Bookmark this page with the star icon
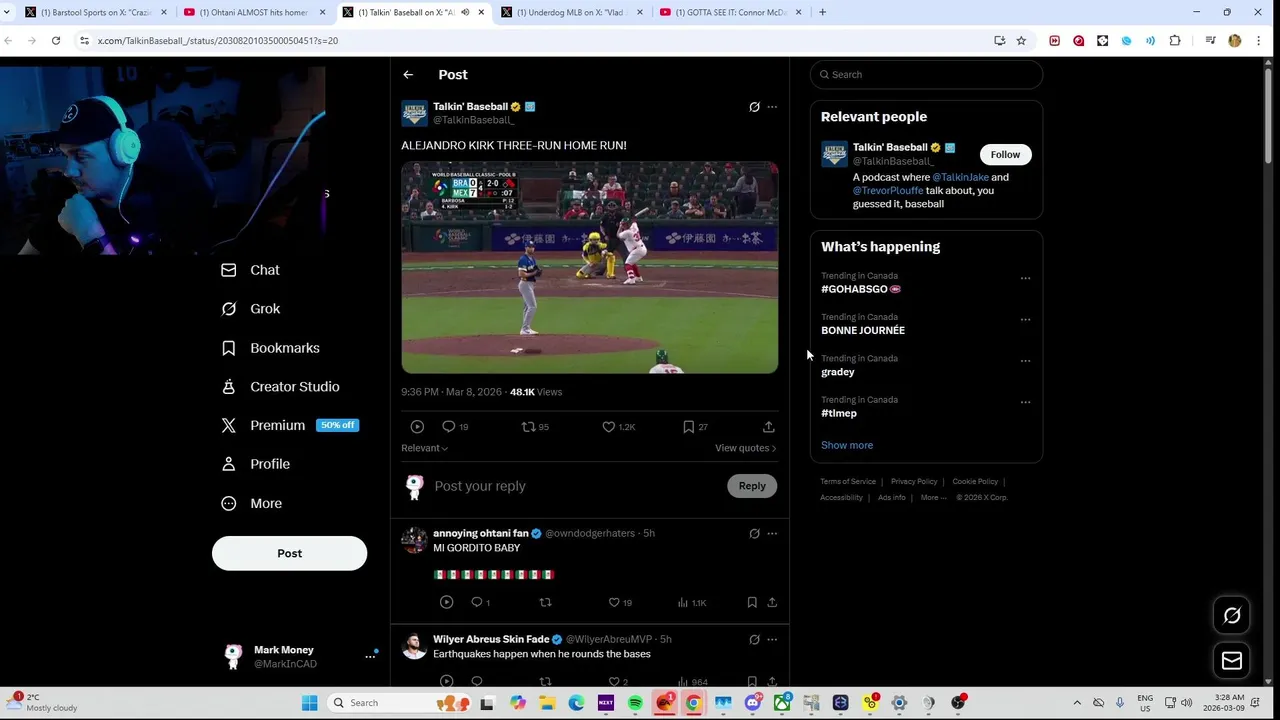The width and height of the screenshot is (1280, 720). click(x=1021, y=41)
